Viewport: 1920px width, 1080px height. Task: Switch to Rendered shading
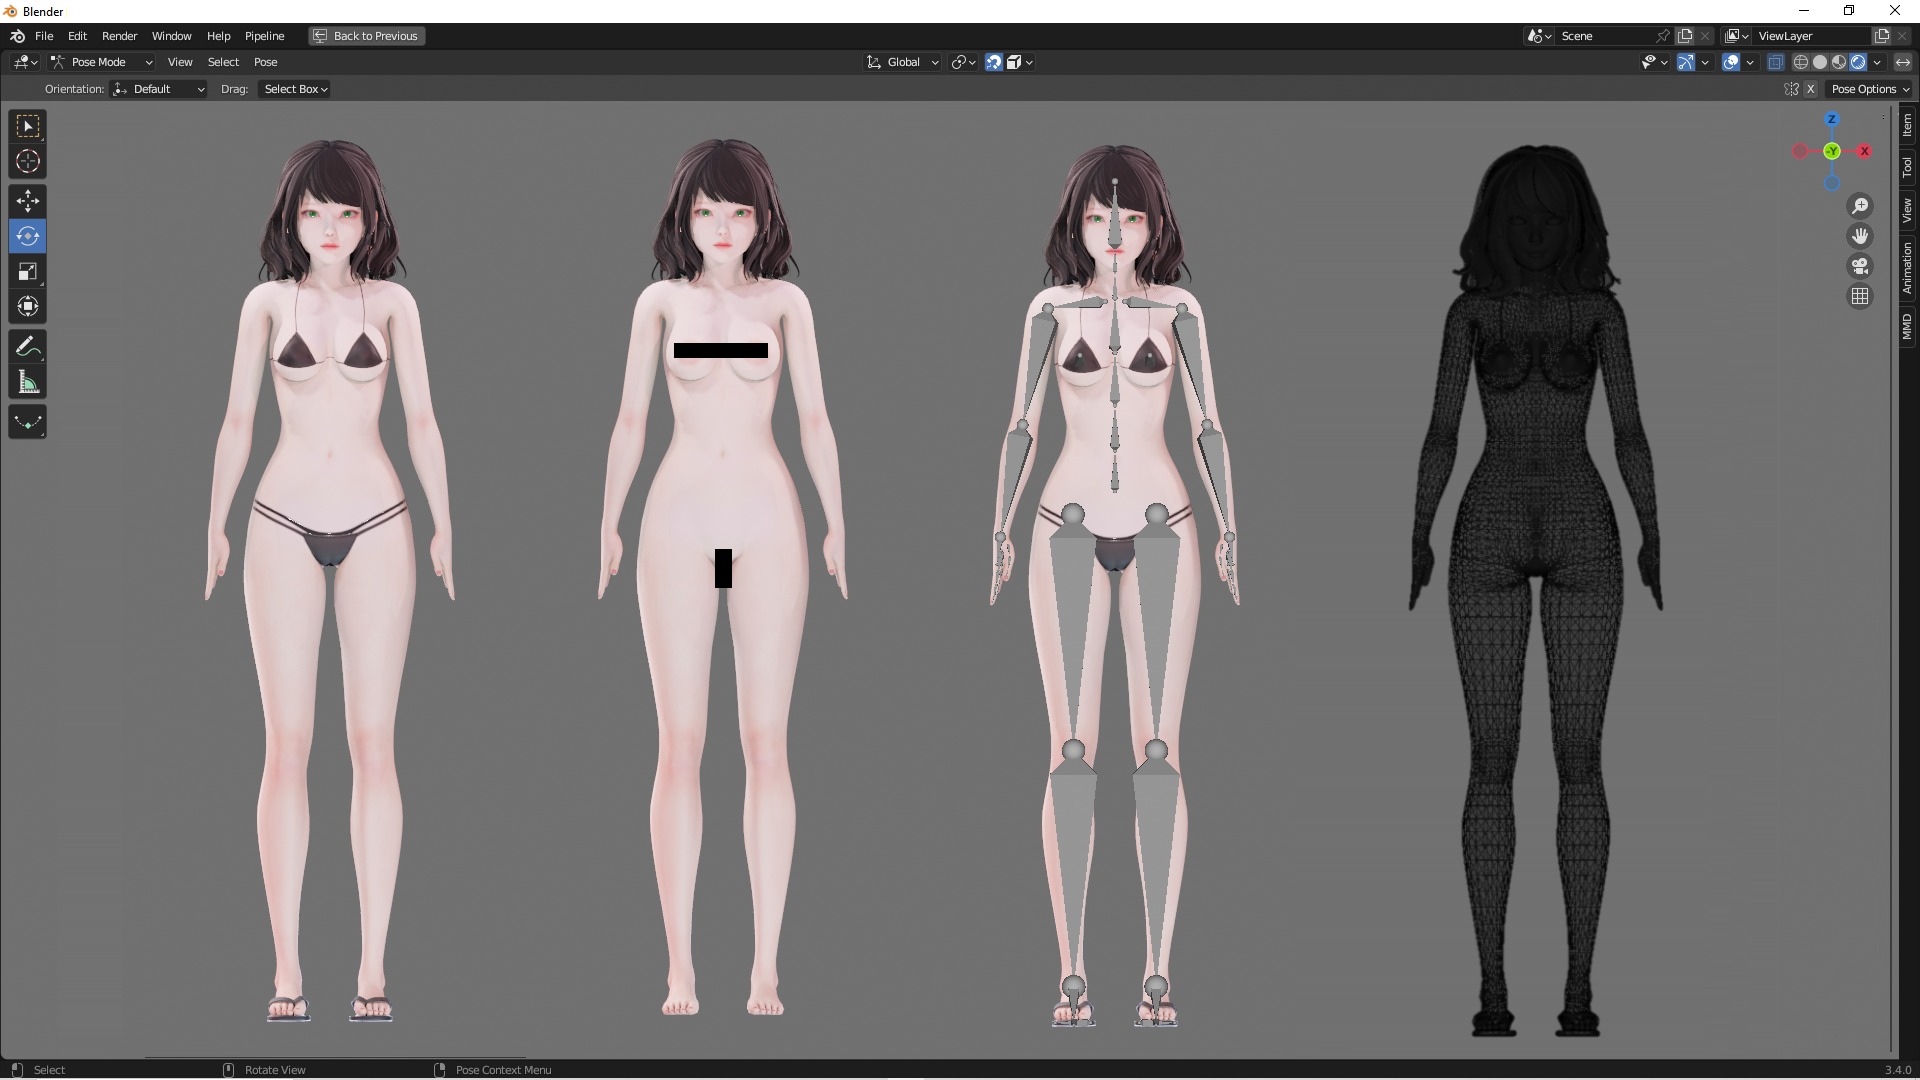[x=1858, y=62]
